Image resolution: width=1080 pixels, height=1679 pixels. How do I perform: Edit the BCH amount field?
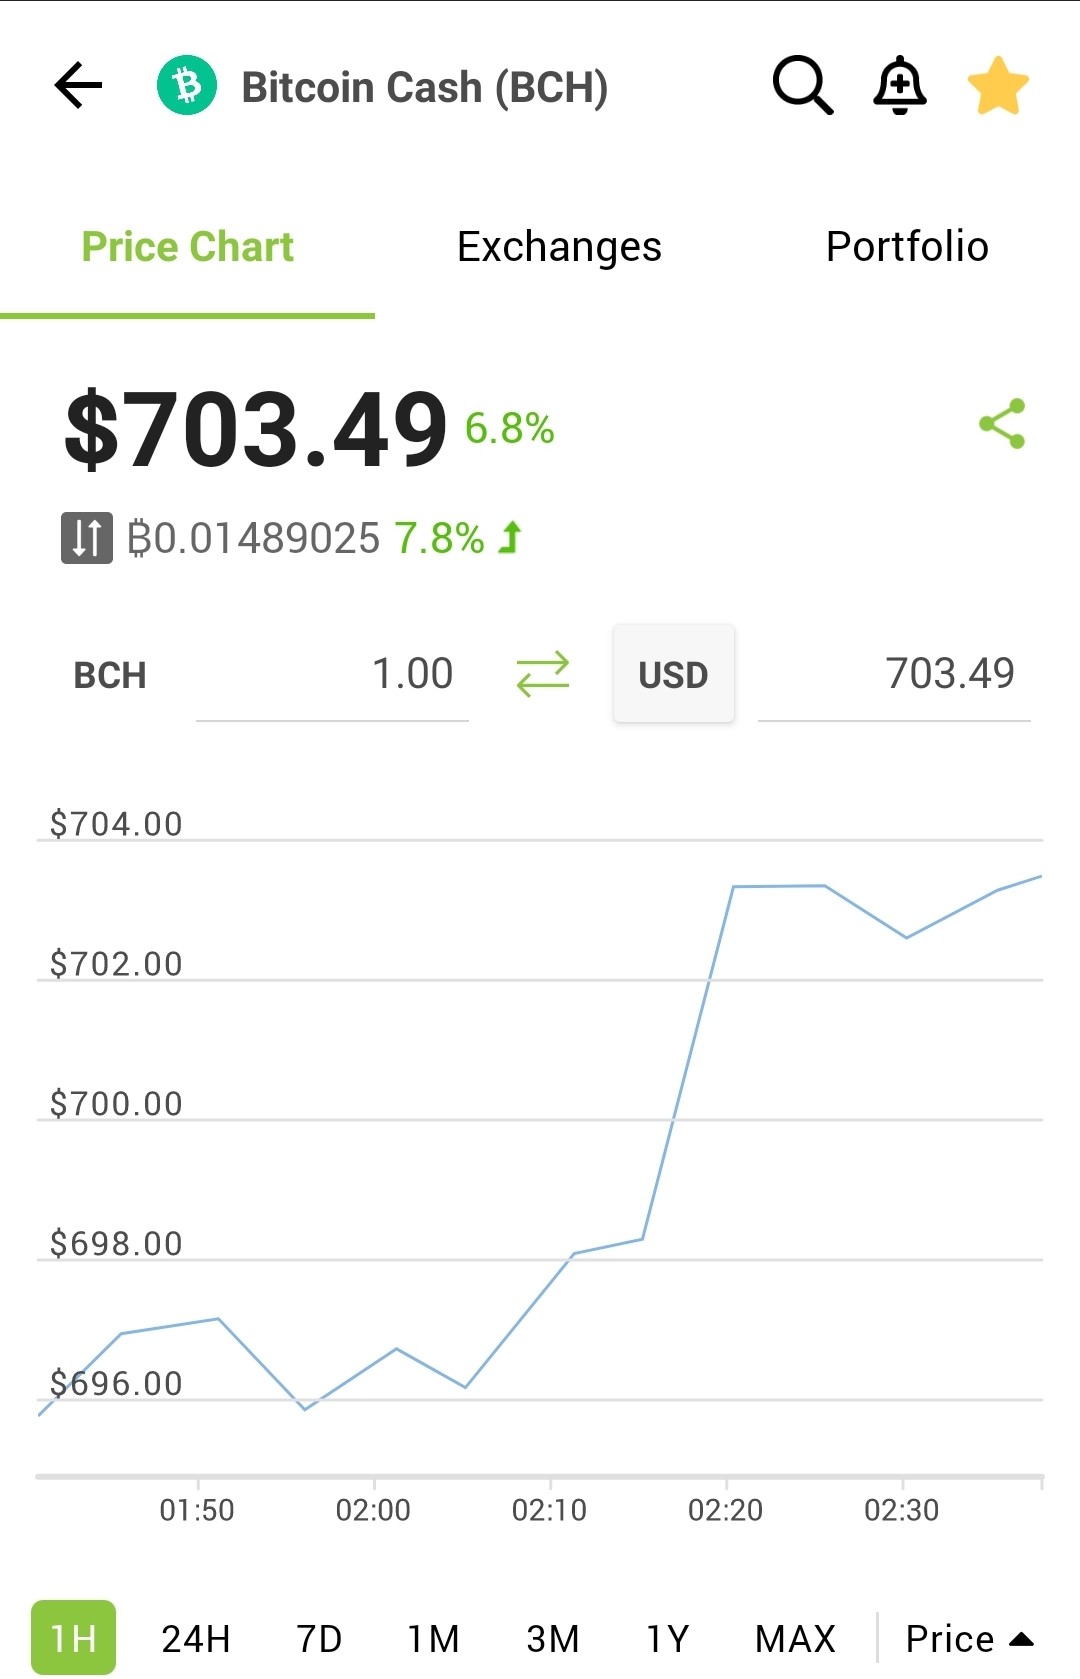click(332, 674)
